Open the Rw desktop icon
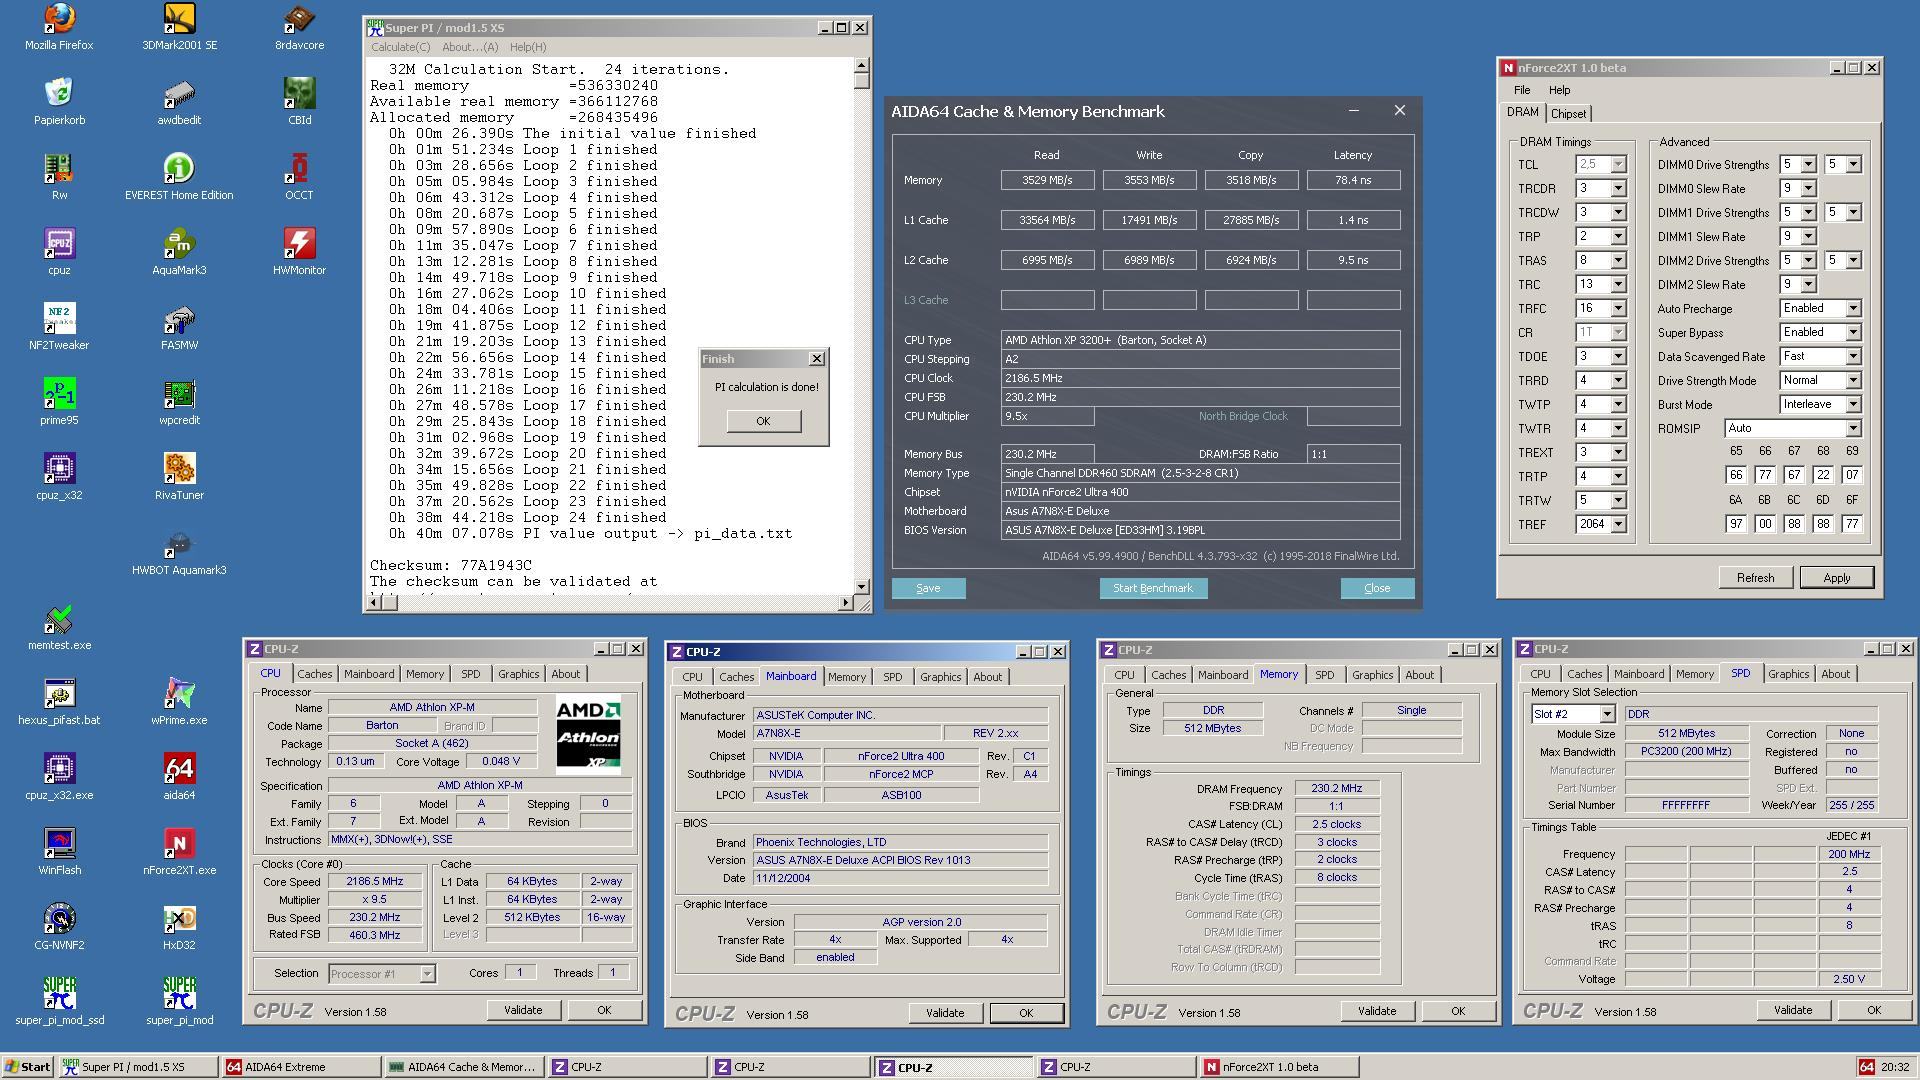Viewport: 1920px width, 1080px height. 59,177
